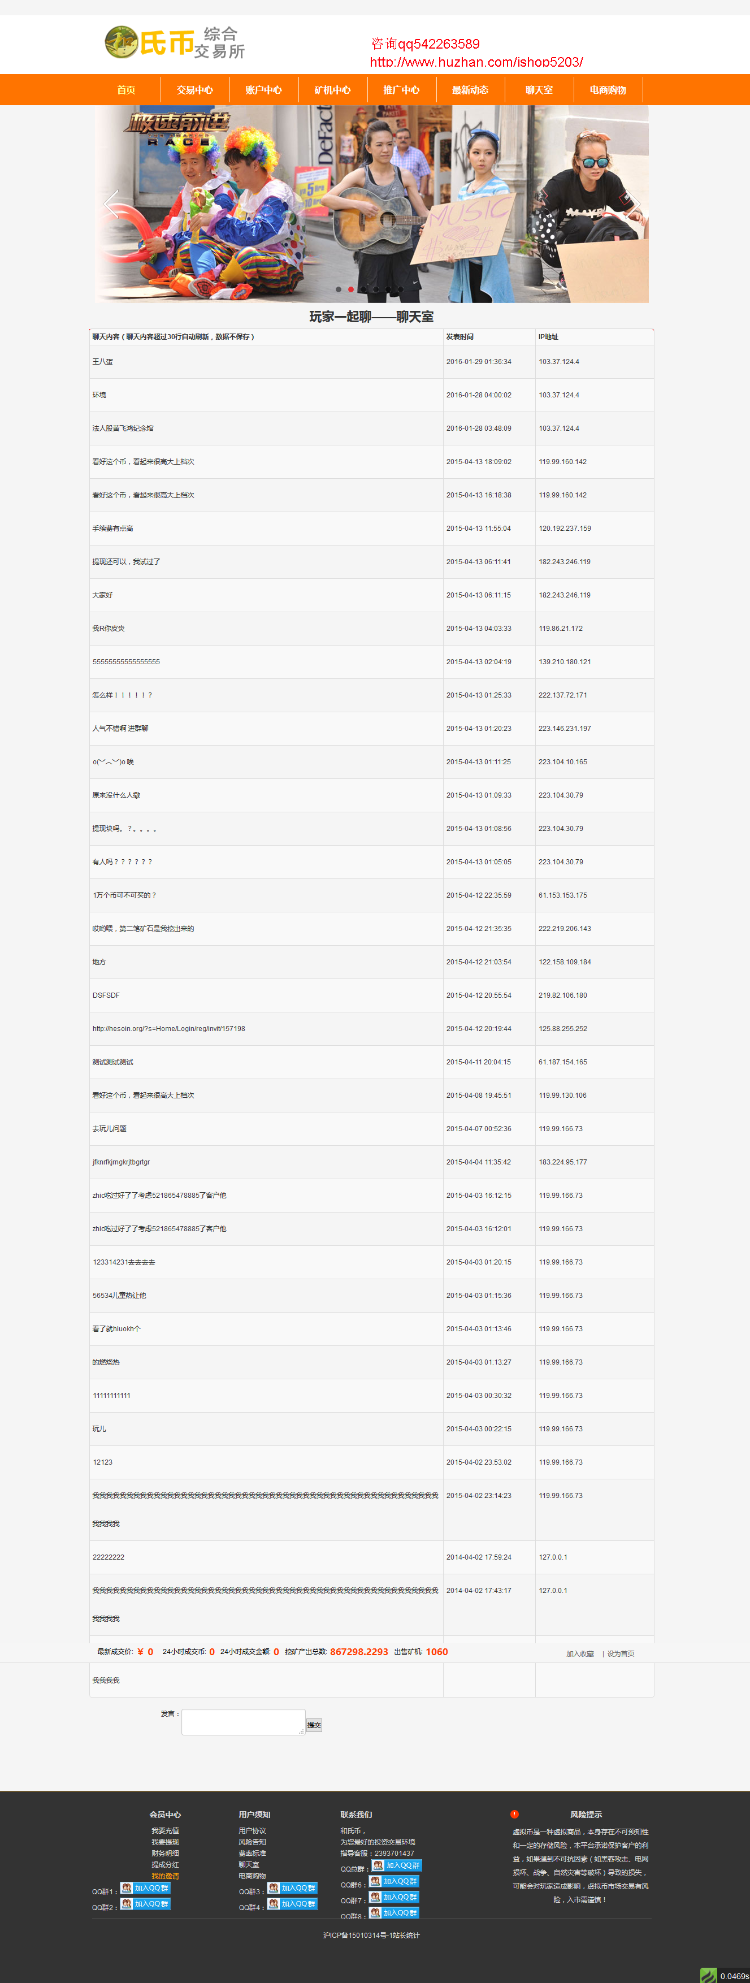This screenshot has height=1983, width=750.
Task: Click the QQ群2 join QQ group button
Action: pyautogui.click(x=145, y=1904)
